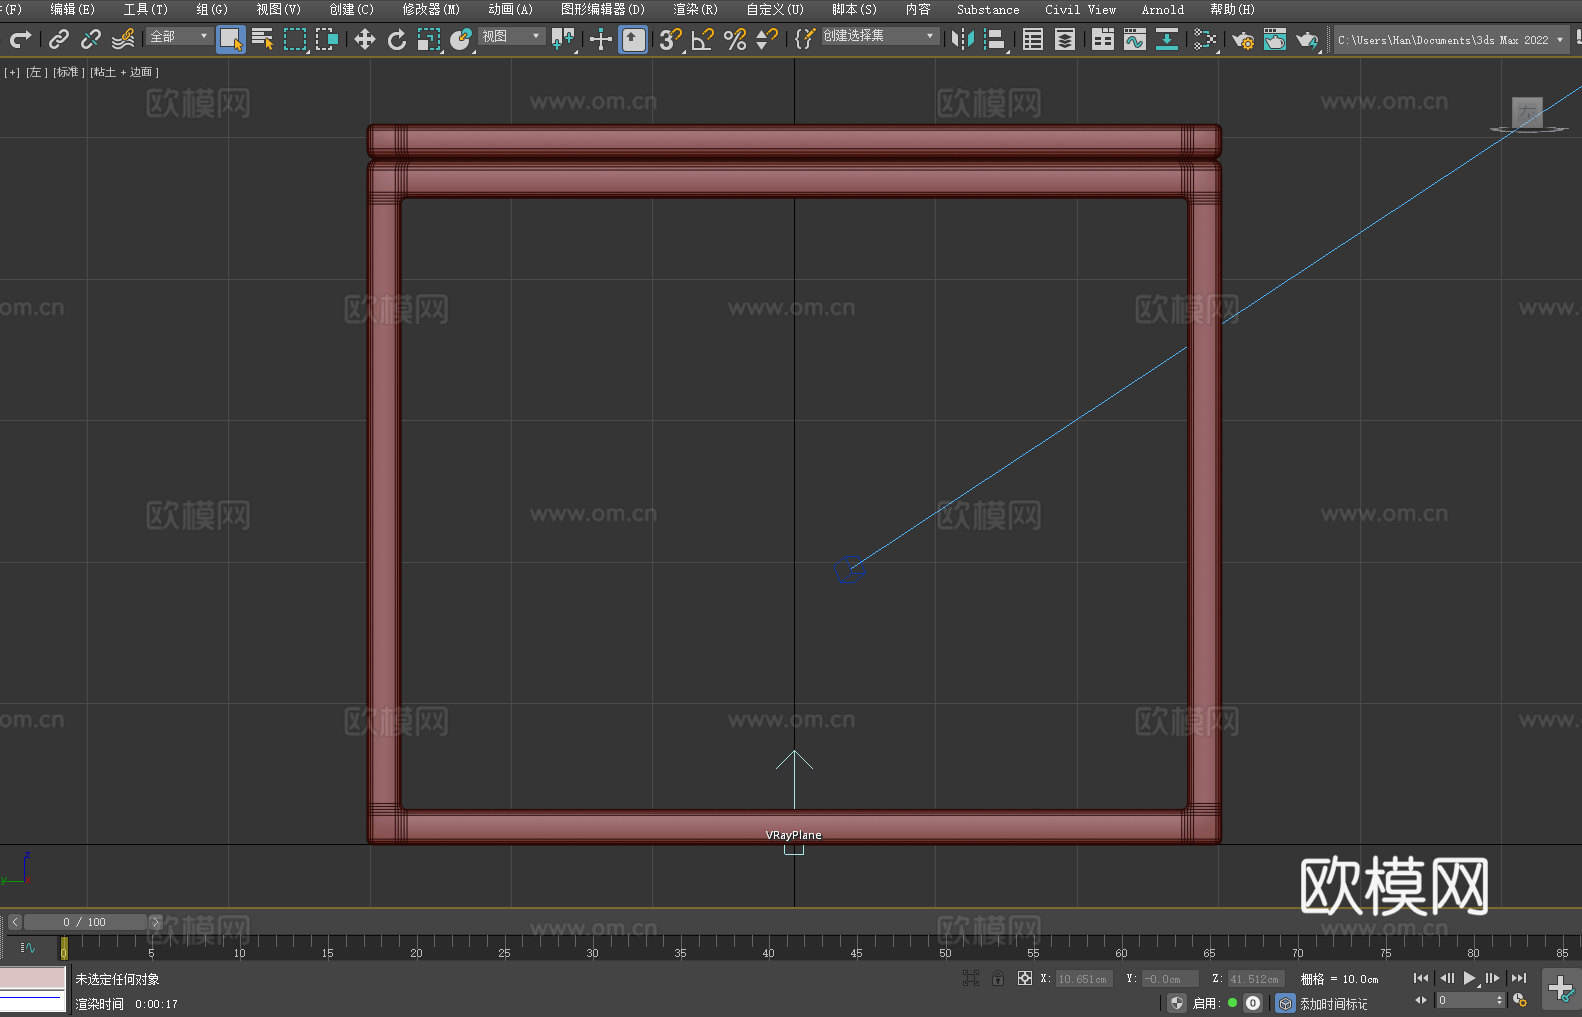The image size is (1582, 1017).
Task: Select the Move tool
Action: coord(365,39)
